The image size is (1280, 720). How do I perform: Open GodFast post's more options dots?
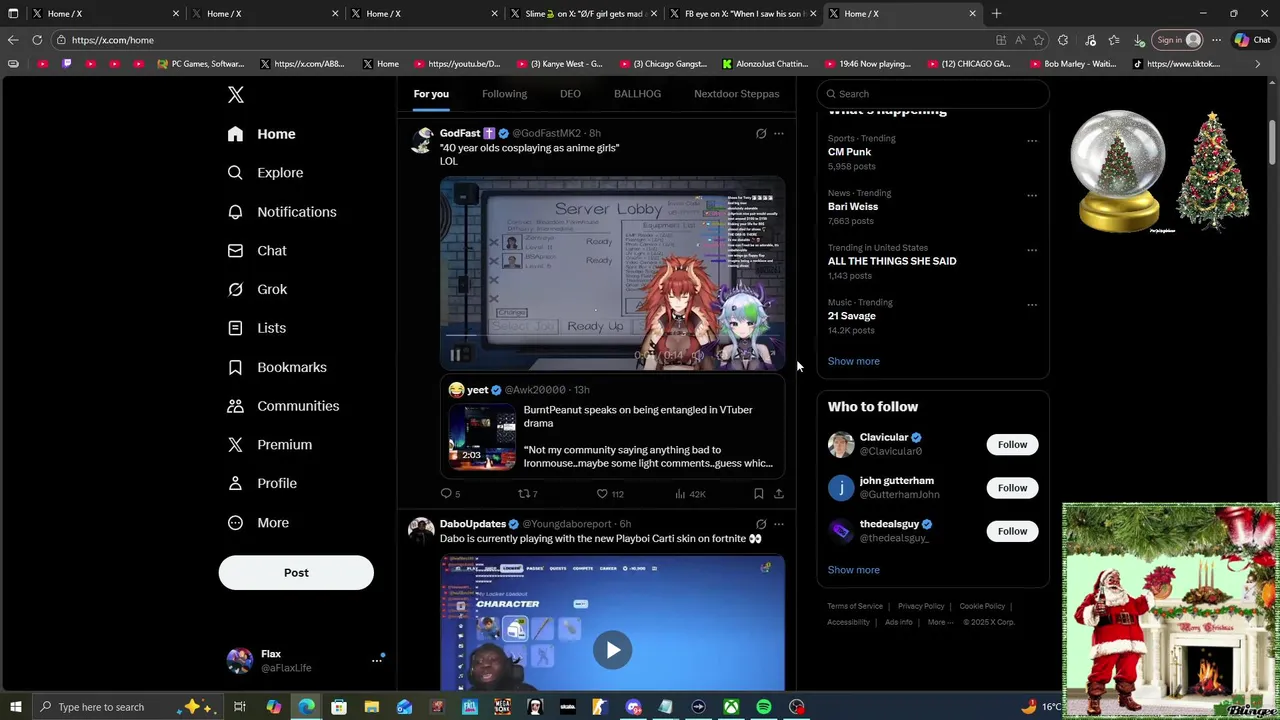tap(779, 134)
